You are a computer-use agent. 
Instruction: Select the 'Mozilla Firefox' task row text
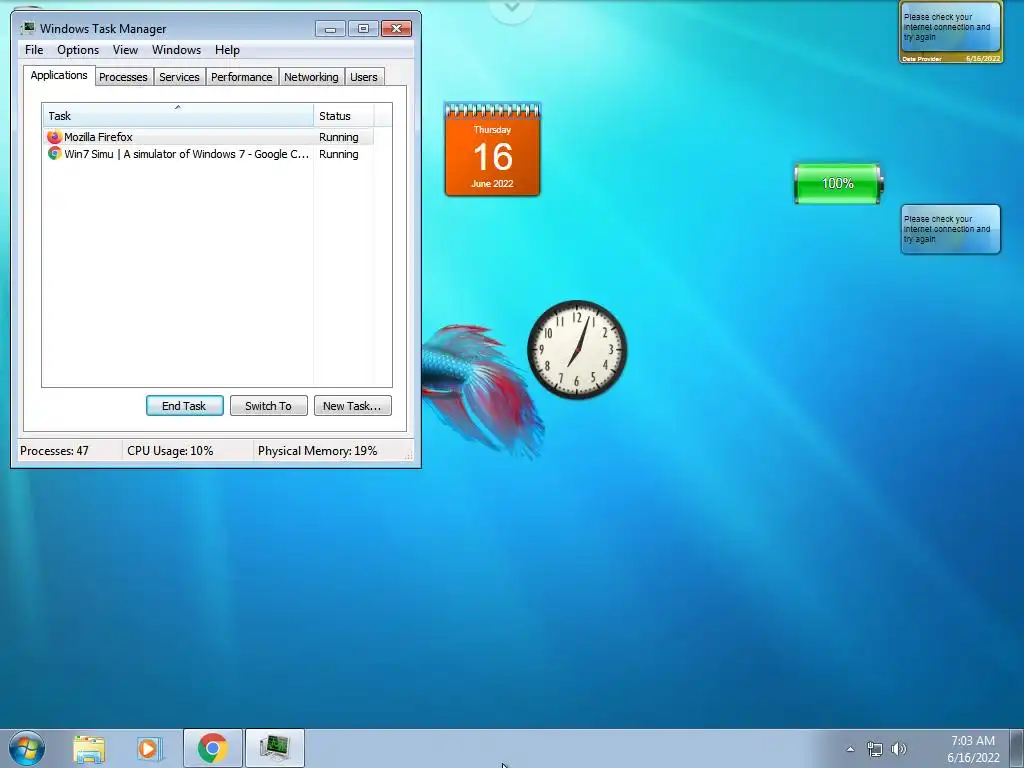tap(98, 136)
